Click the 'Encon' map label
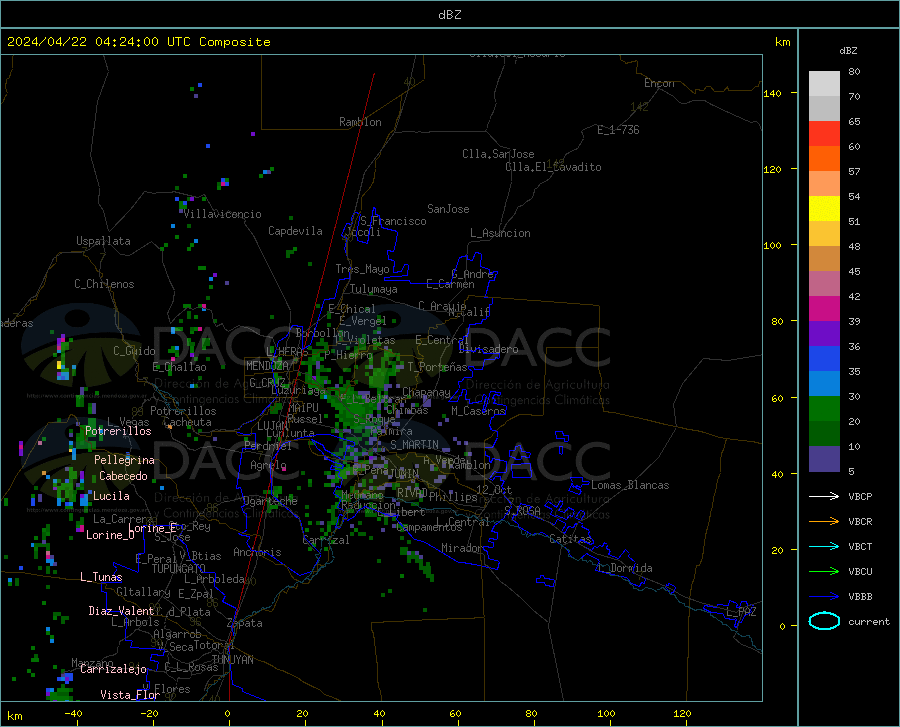 tap(659, 83)
